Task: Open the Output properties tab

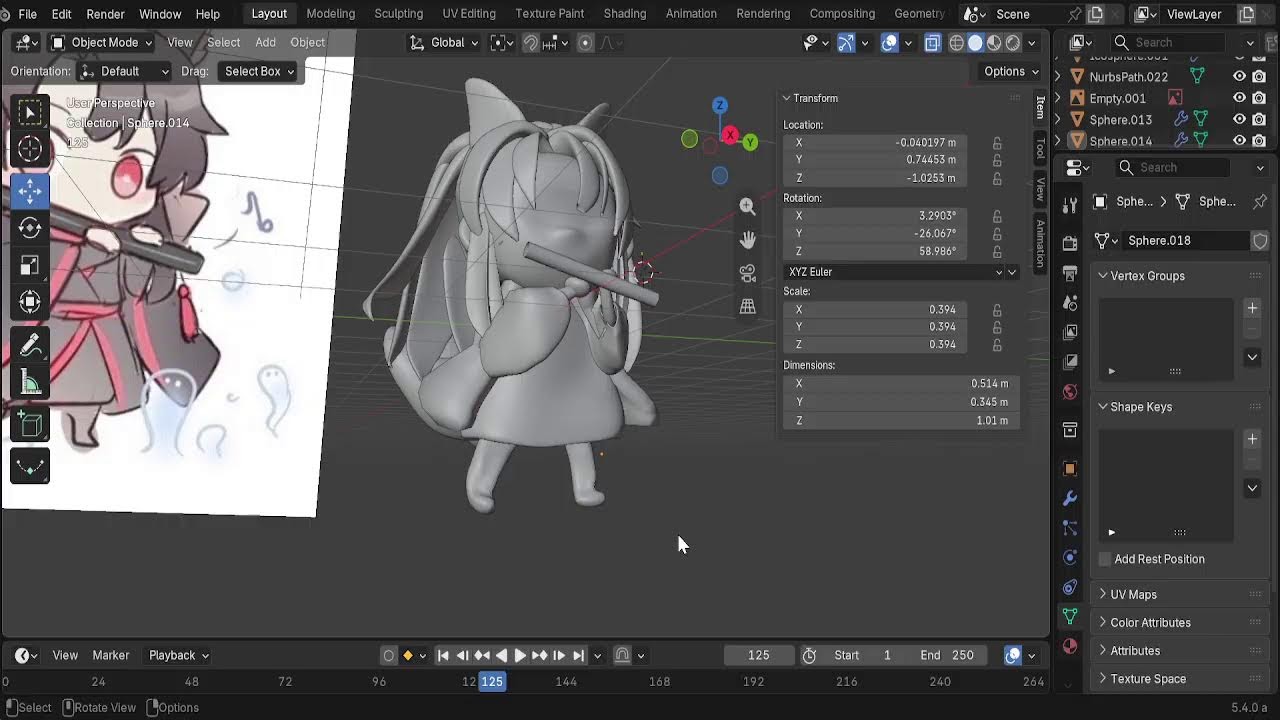Action: click(1070, 273)
